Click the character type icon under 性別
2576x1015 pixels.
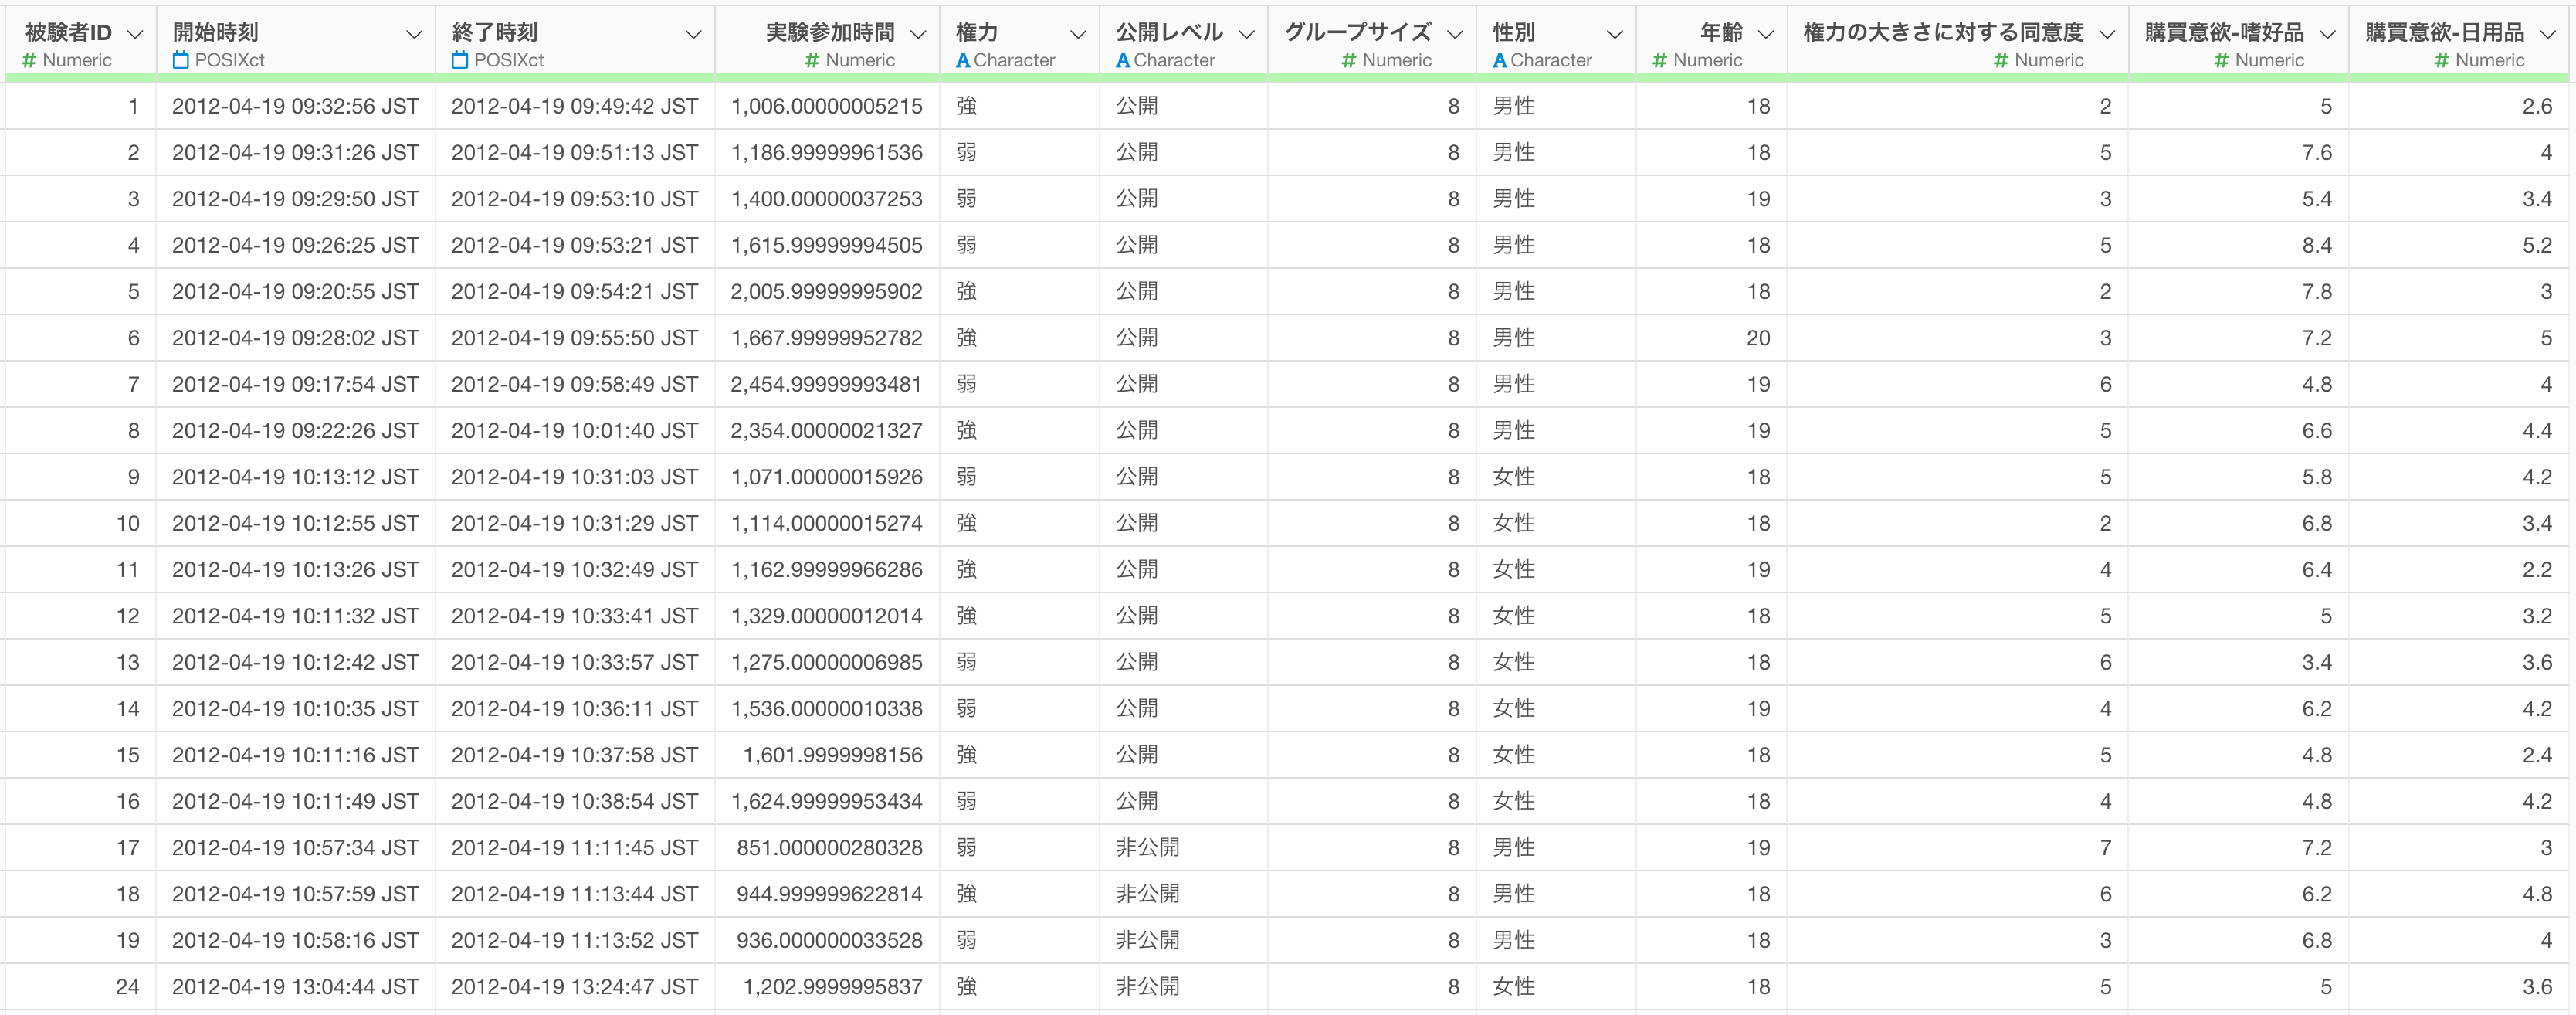point(1500,60)
